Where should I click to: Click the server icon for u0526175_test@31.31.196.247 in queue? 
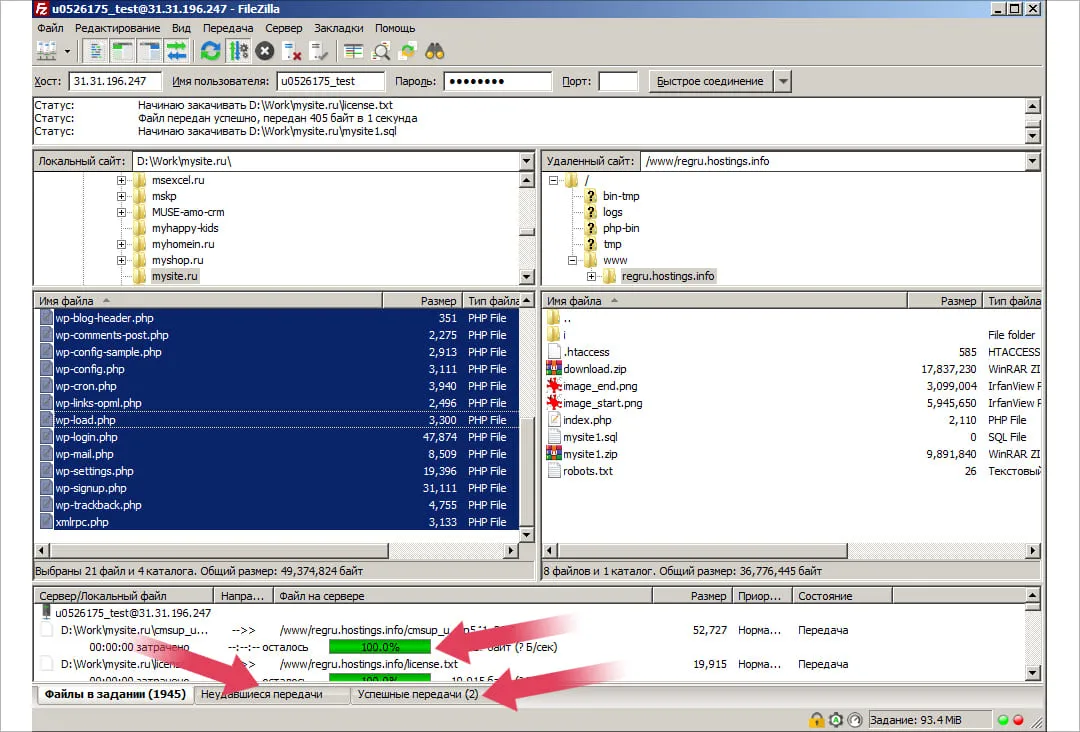[x=46, y=613]
